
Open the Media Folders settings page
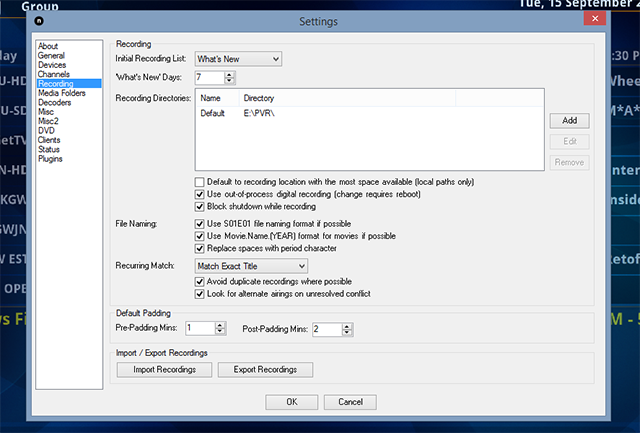(62, 93)
